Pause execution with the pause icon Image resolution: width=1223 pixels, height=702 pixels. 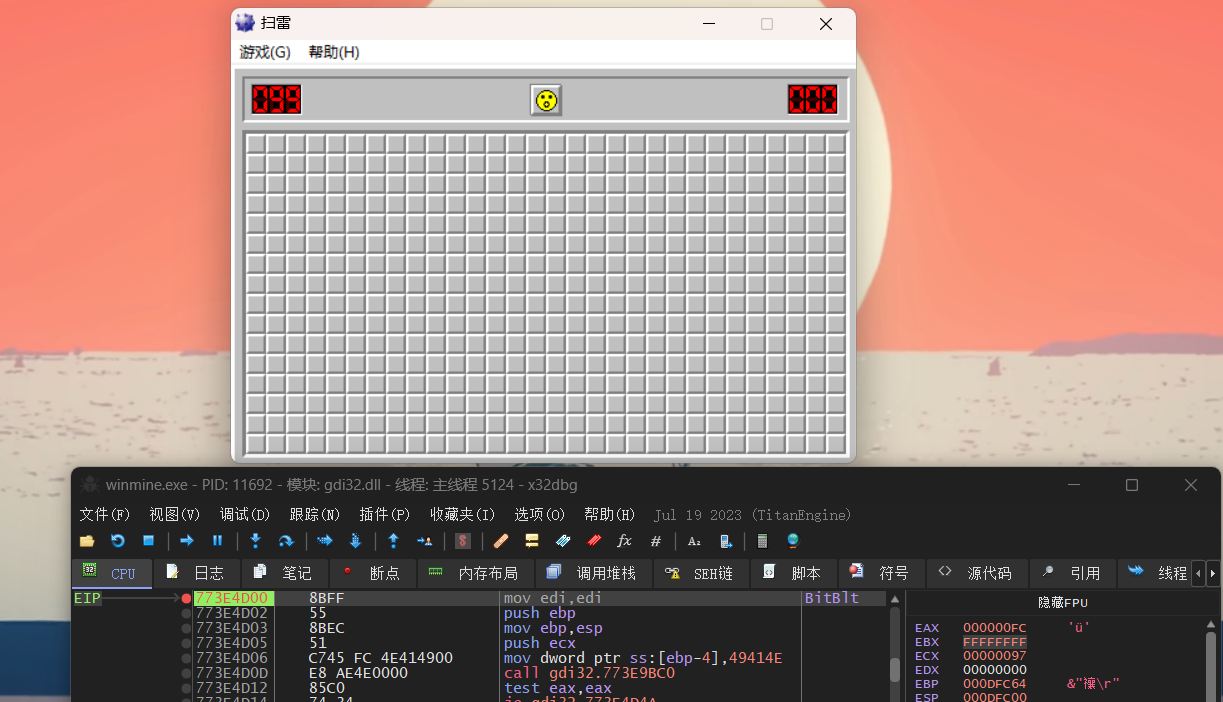pyautogui.click(x=217, y=541)
